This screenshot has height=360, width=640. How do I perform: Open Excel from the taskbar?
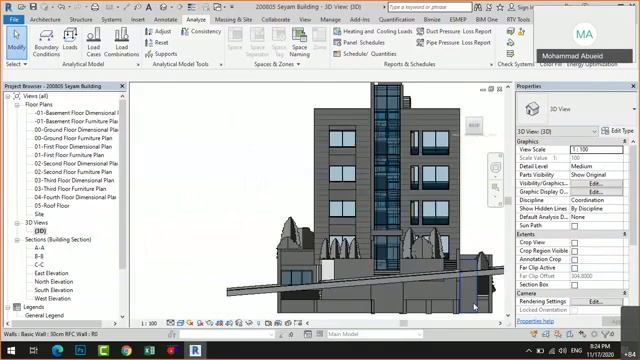(x=149, y=350)
